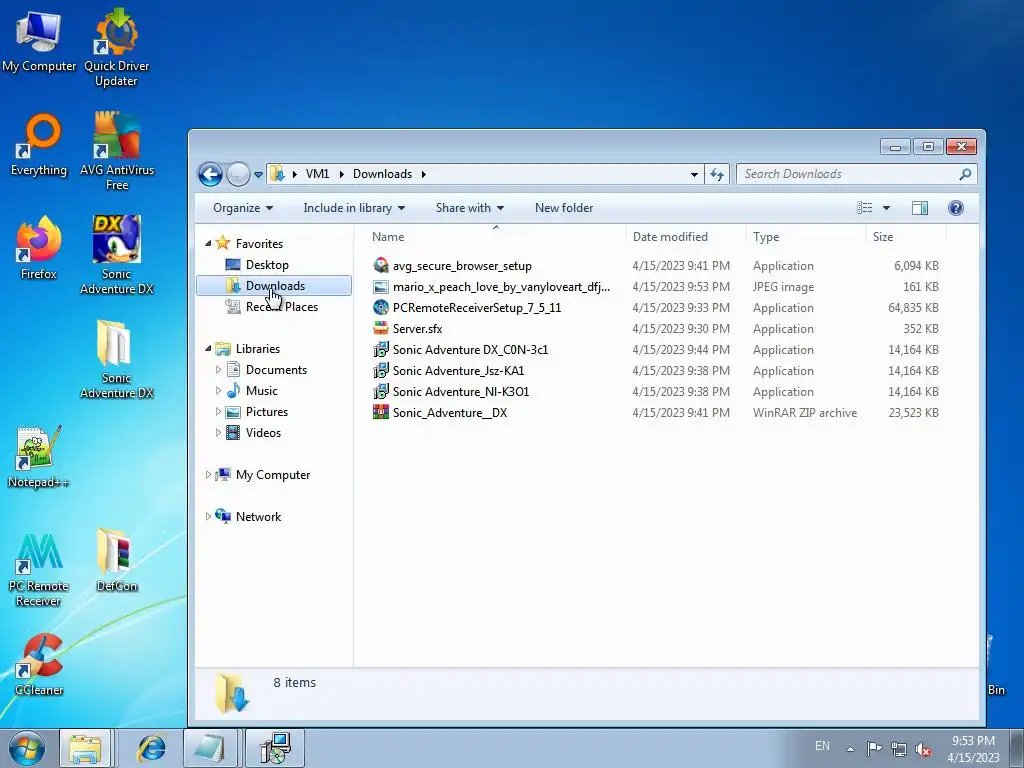Select PC Remote Receiver desktop icon
1024x768 pixels.
point(39,569)
